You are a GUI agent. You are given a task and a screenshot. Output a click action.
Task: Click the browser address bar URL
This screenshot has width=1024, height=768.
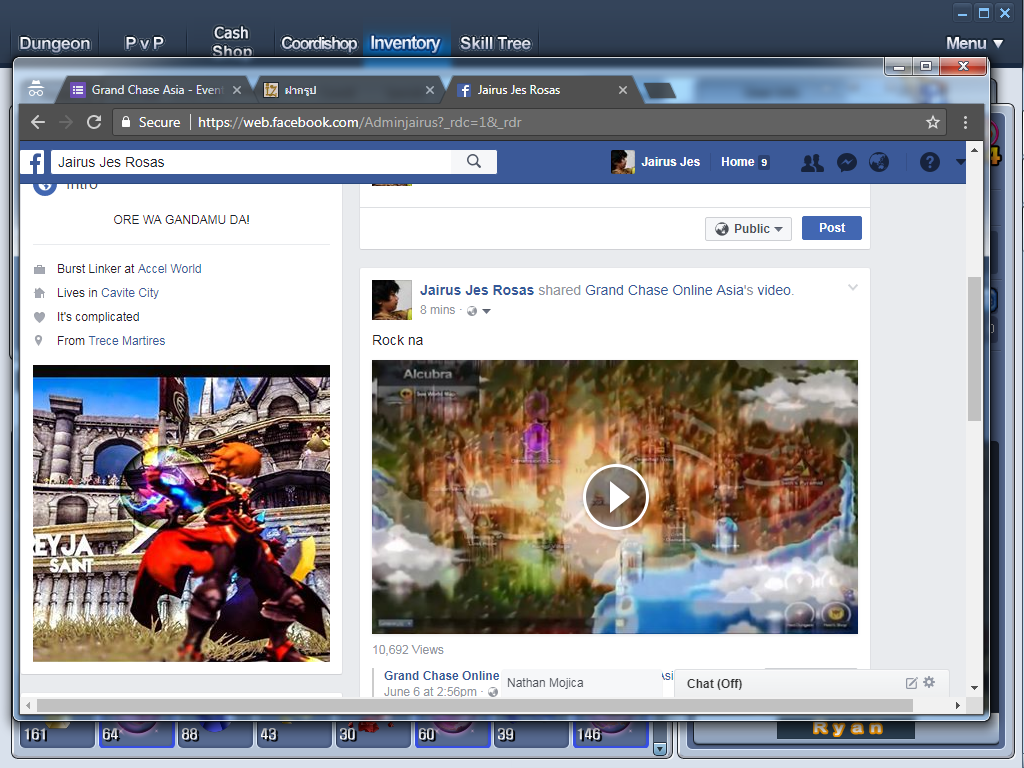pyautogui.click(x=359, y=122)
